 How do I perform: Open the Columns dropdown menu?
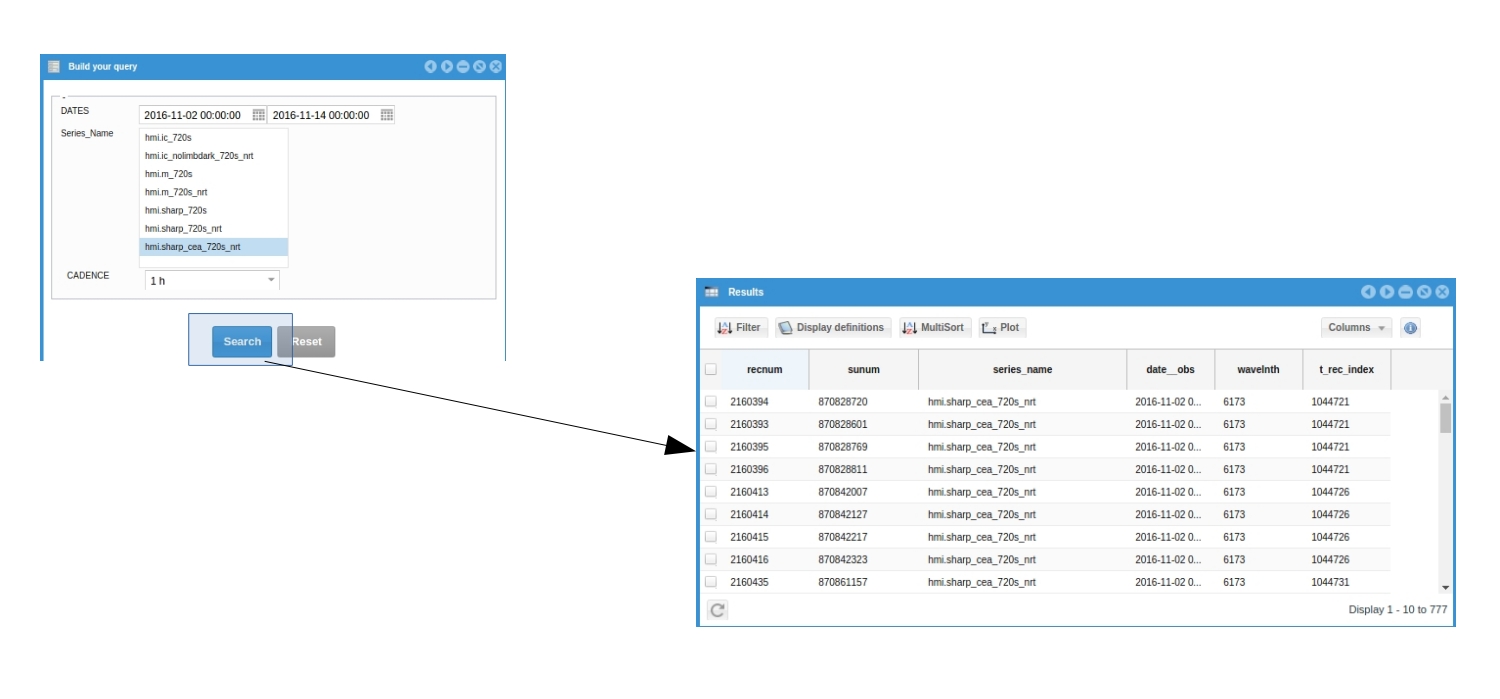pos(1355,328)
